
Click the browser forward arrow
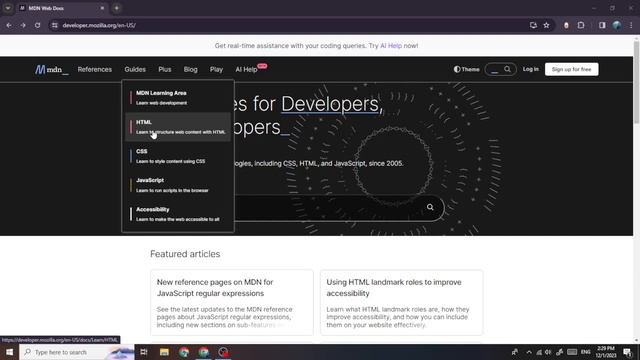click(23, 25)
